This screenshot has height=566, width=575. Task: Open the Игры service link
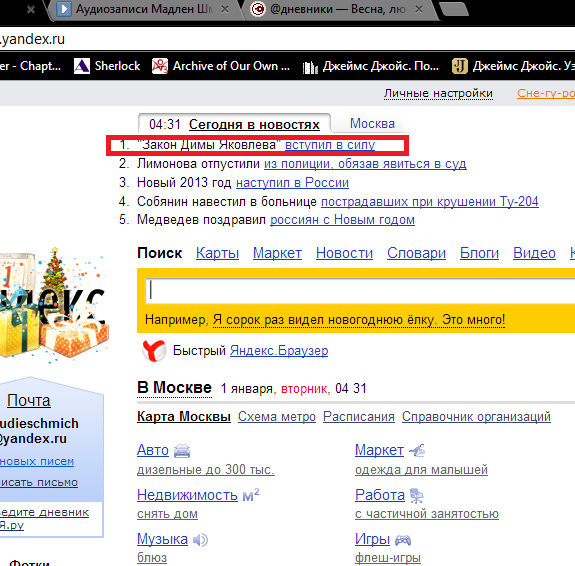tap(372, 539)
